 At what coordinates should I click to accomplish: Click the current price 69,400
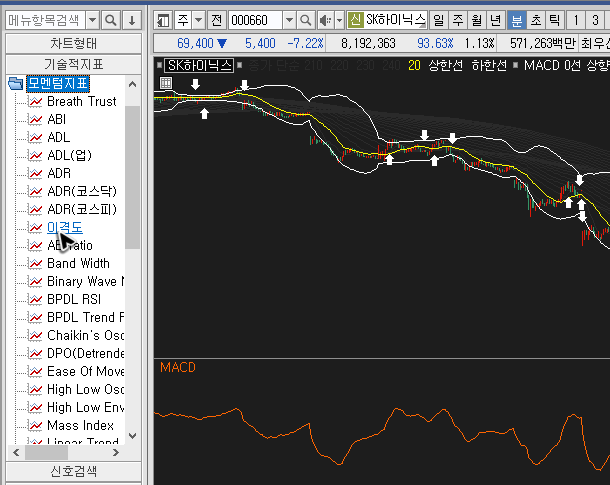point(195,43)
